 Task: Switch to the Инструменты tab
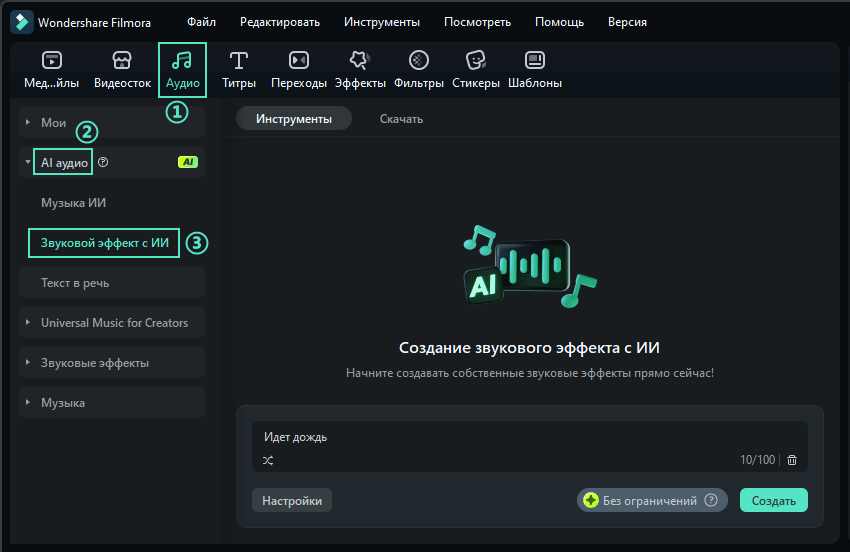(294, 119)
